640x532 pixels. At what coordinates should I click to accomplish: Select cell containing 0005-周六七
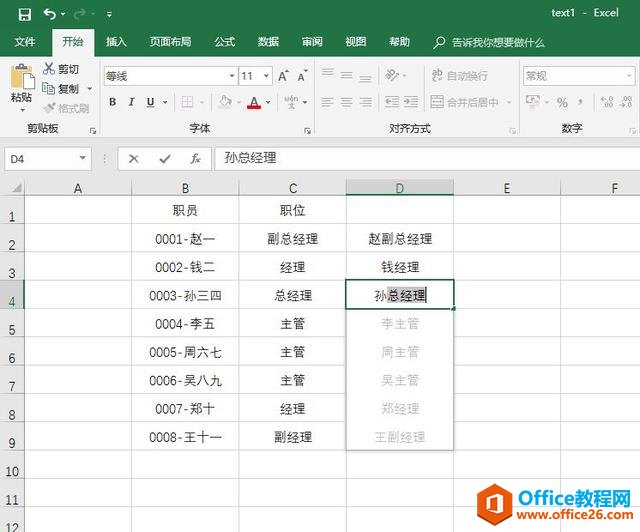coord(185,352)
